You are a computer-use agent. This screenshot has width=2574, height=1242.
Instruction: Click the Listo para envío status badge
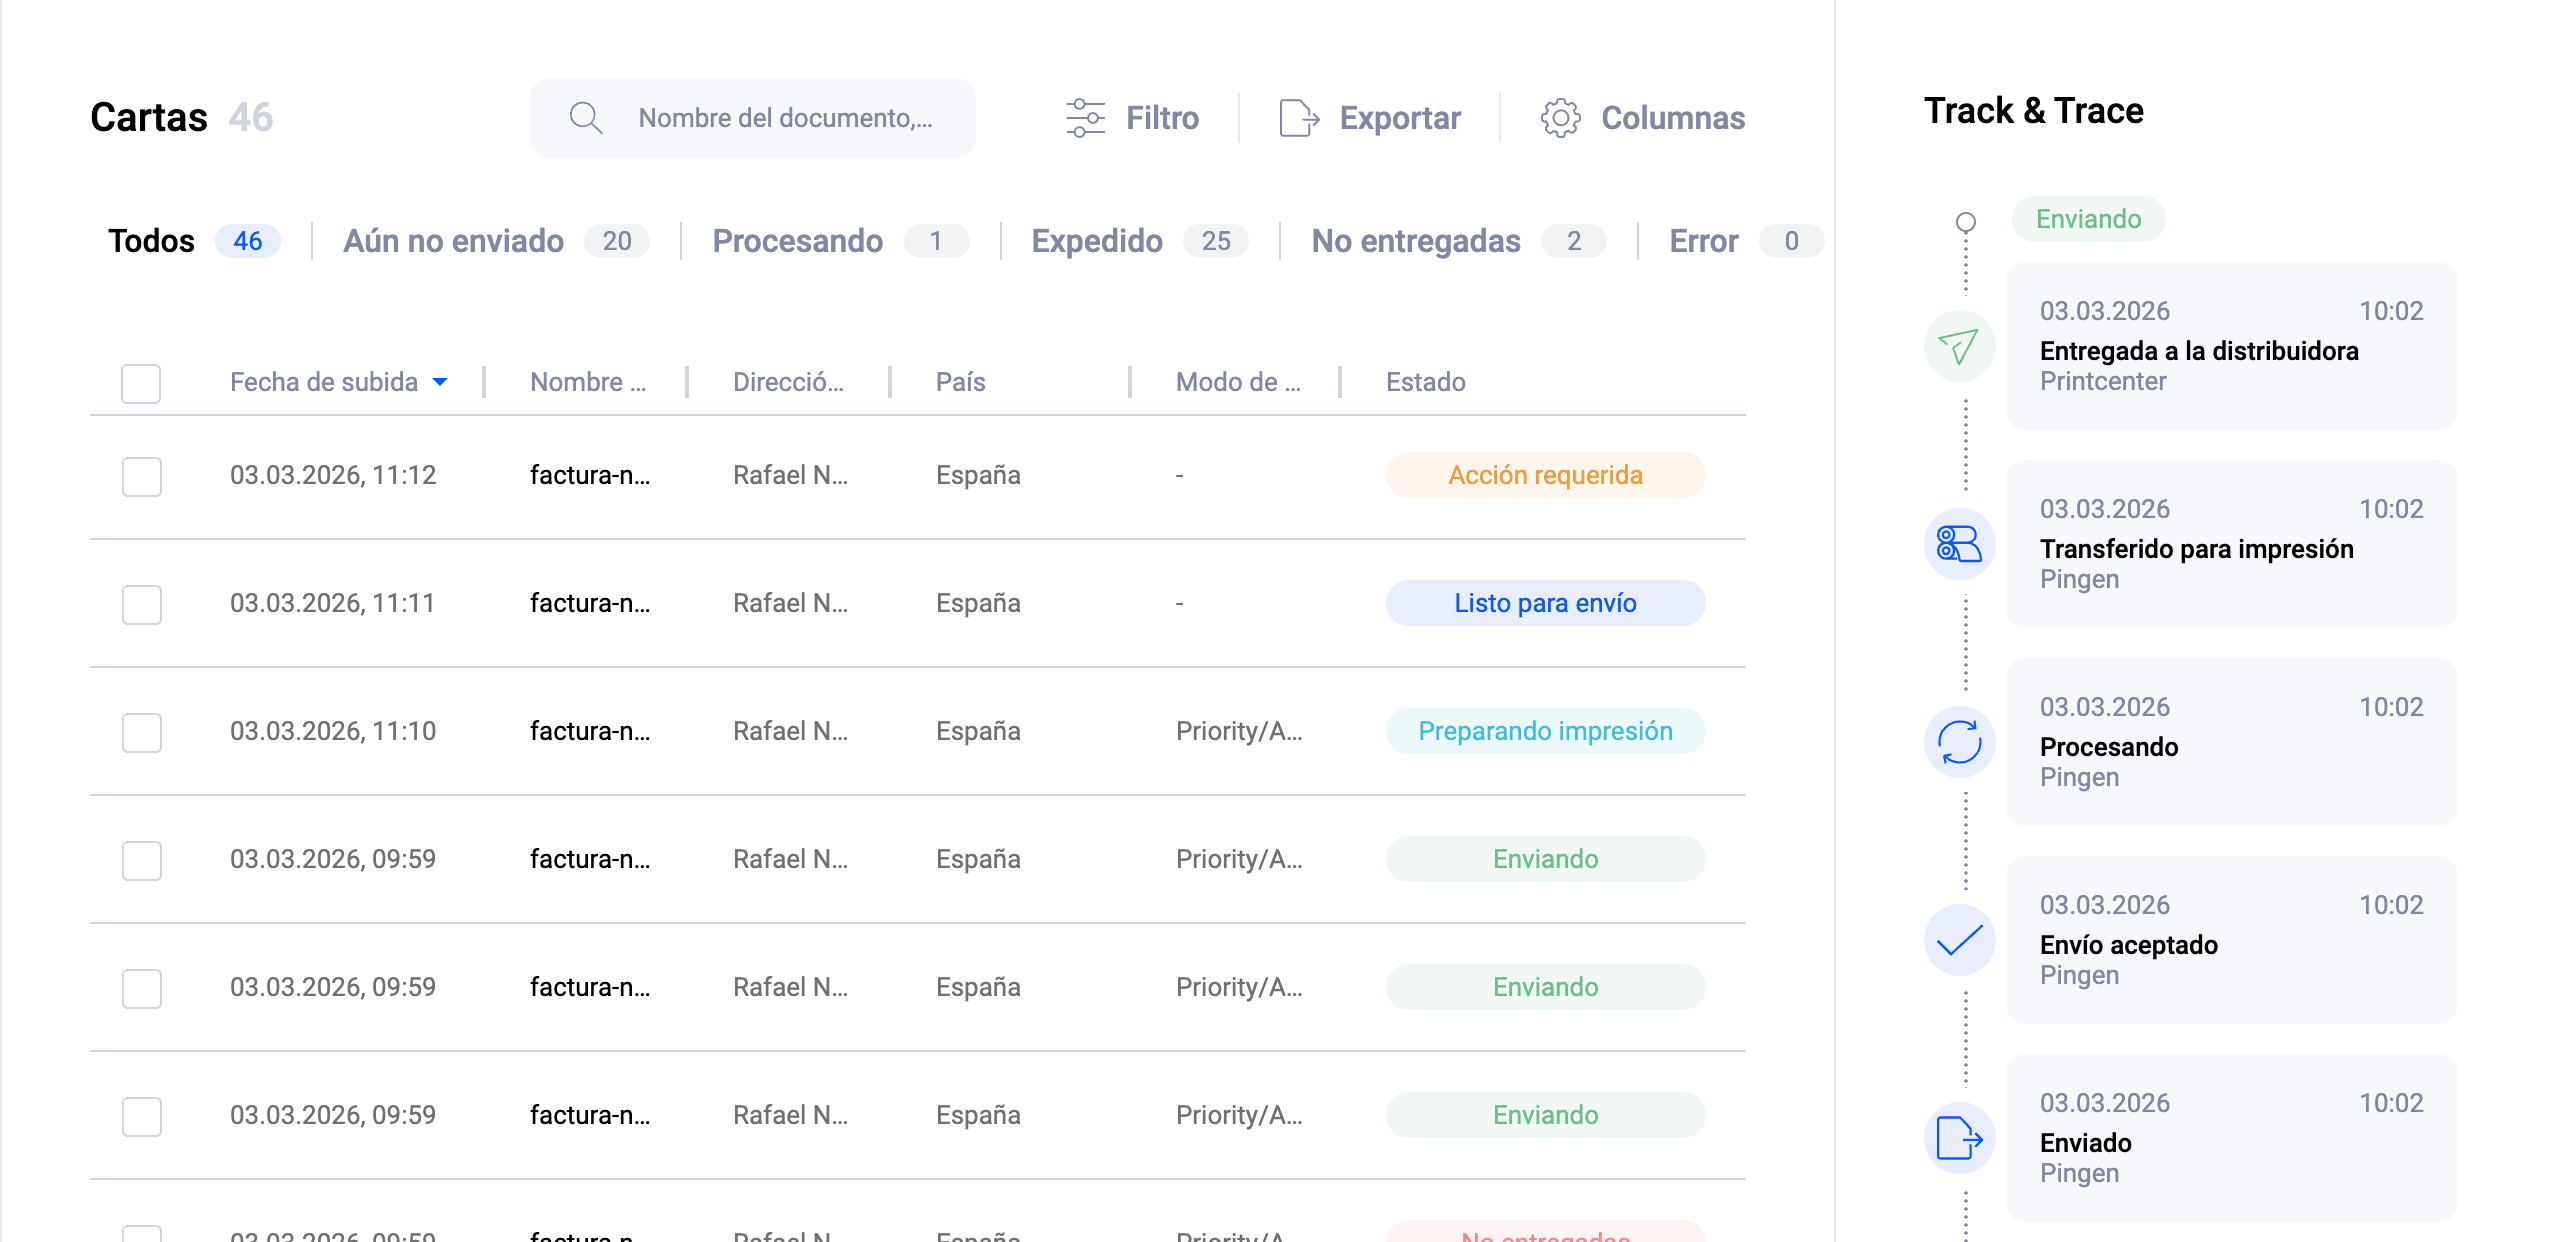point(1544,603)
